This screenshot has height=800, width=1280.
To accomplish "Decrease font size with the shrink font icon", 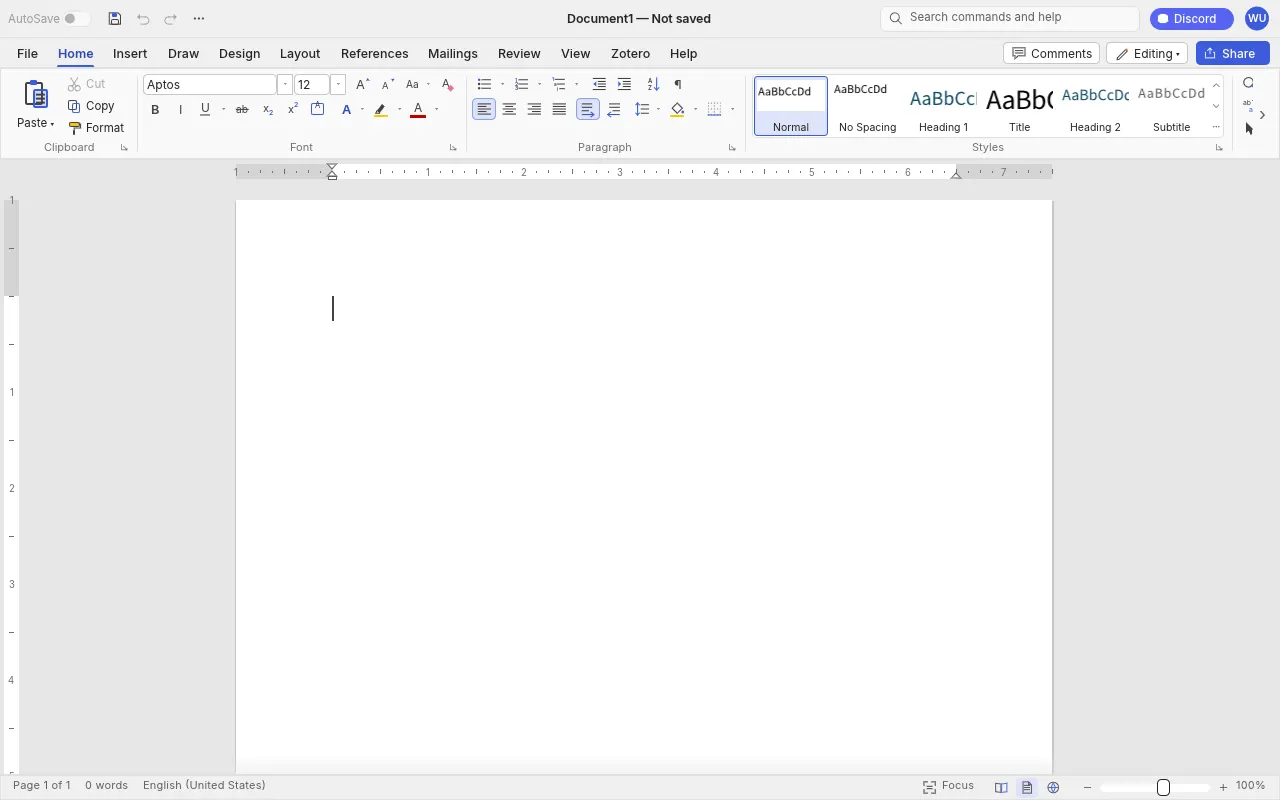I will pyautogui.click(x=388, y=85).
